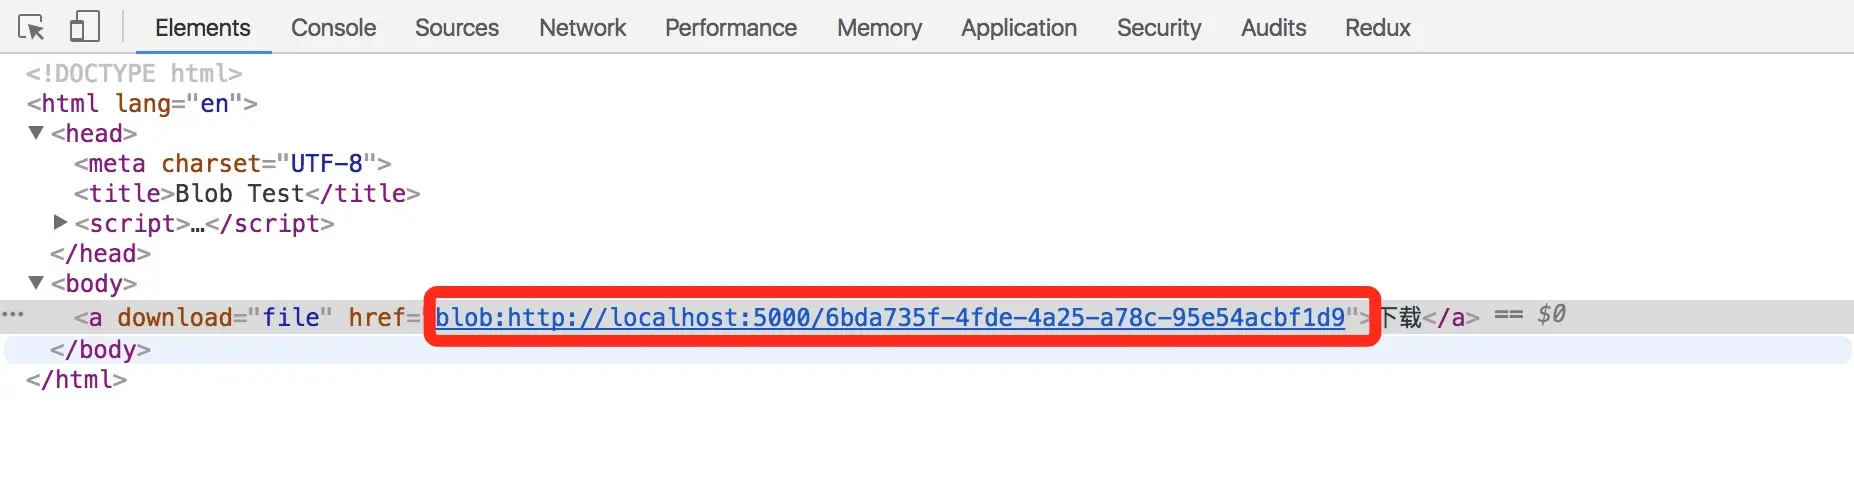
Task: Open the Performance tab
Action: (731, 28)
